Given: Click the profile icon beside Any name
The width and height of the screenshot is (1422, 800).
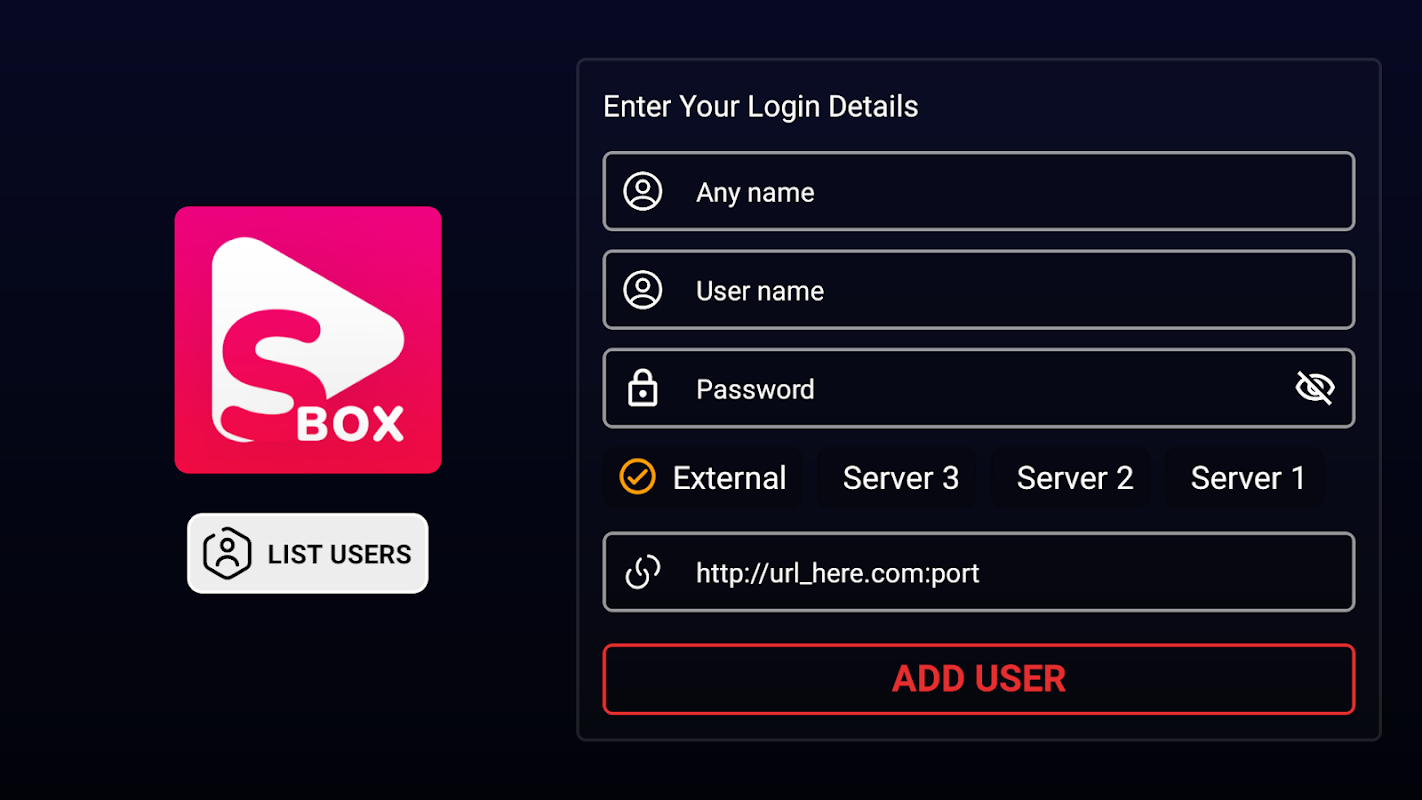Looking at the screenshot, I should point(643,191).
